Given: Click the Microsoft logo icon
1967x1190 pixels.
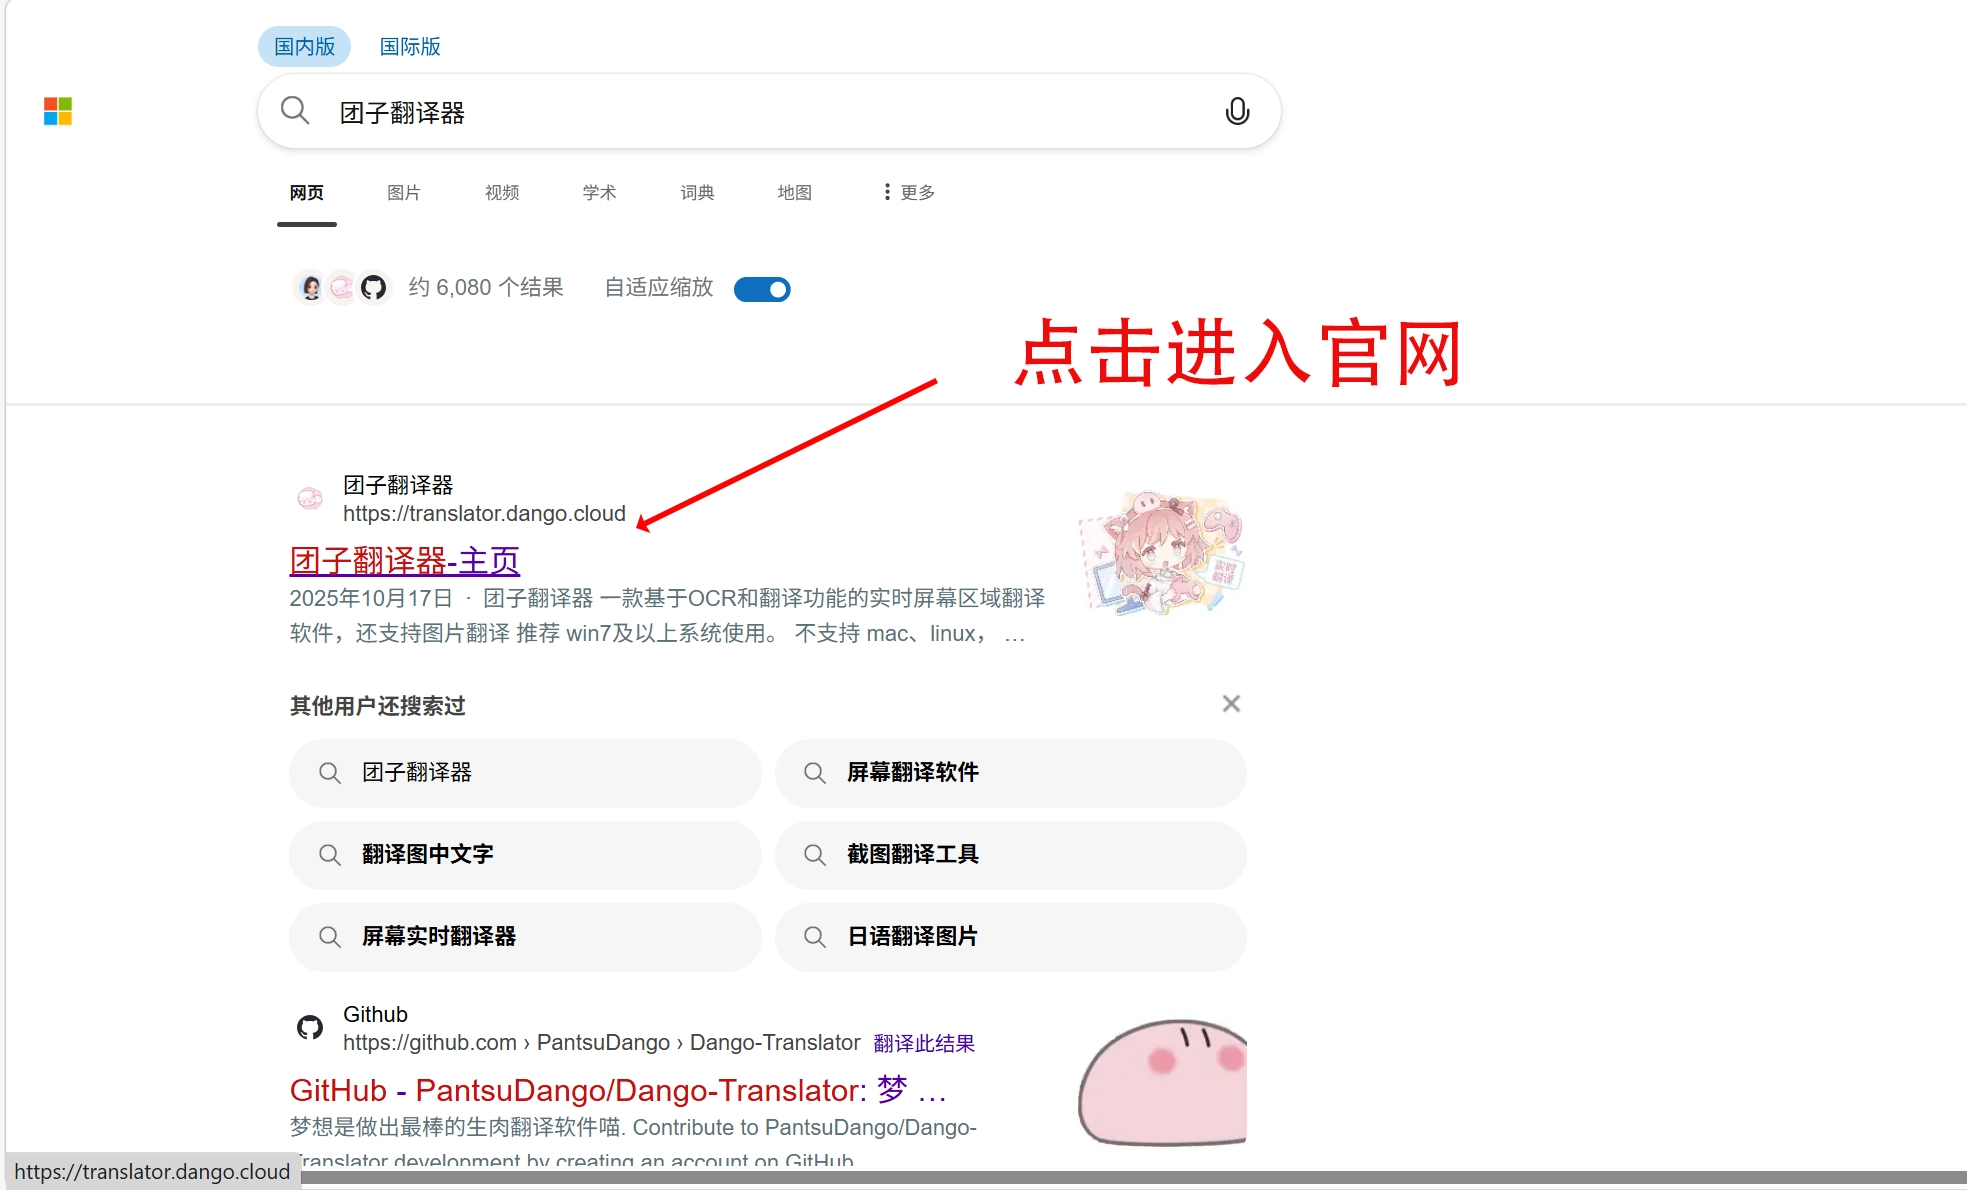Looking at the screenshot, I should [x=58, y=111].
